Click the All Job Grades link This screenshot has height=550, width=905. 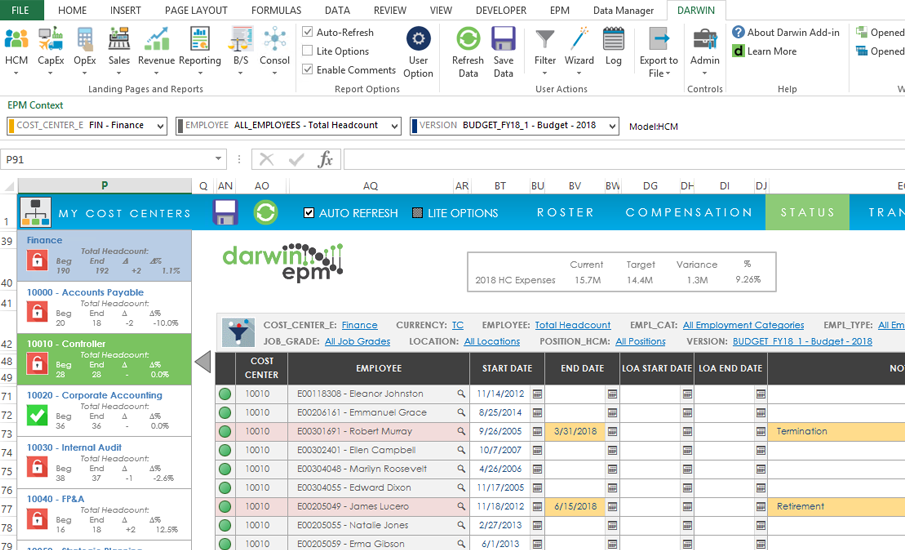coord(357,341)
